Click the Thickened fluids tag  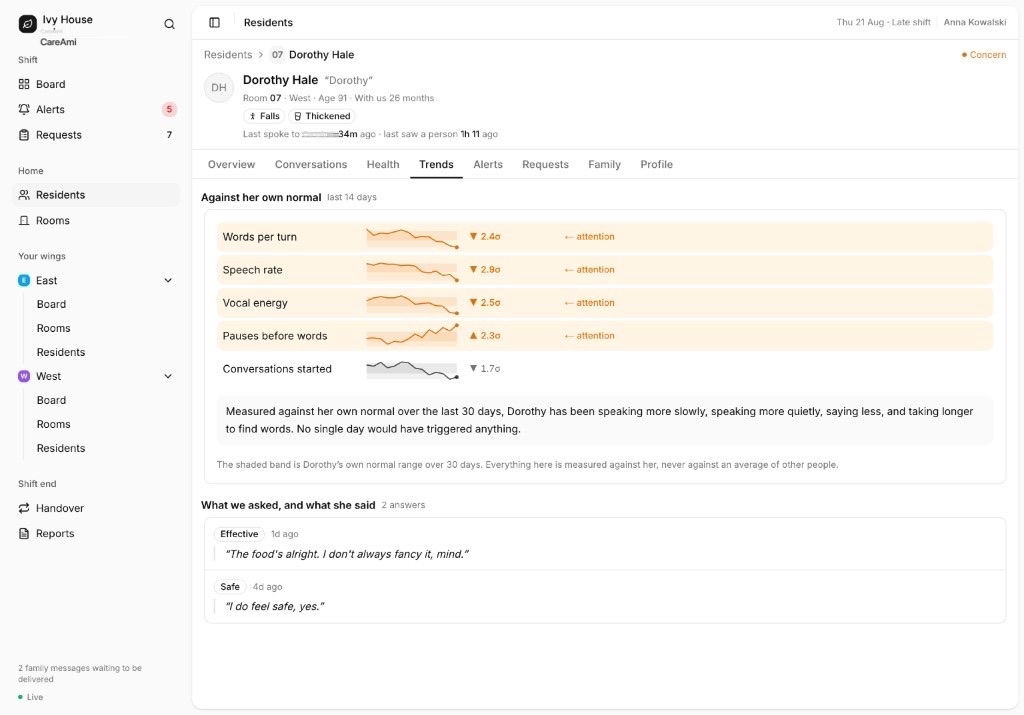click(322, 116)
